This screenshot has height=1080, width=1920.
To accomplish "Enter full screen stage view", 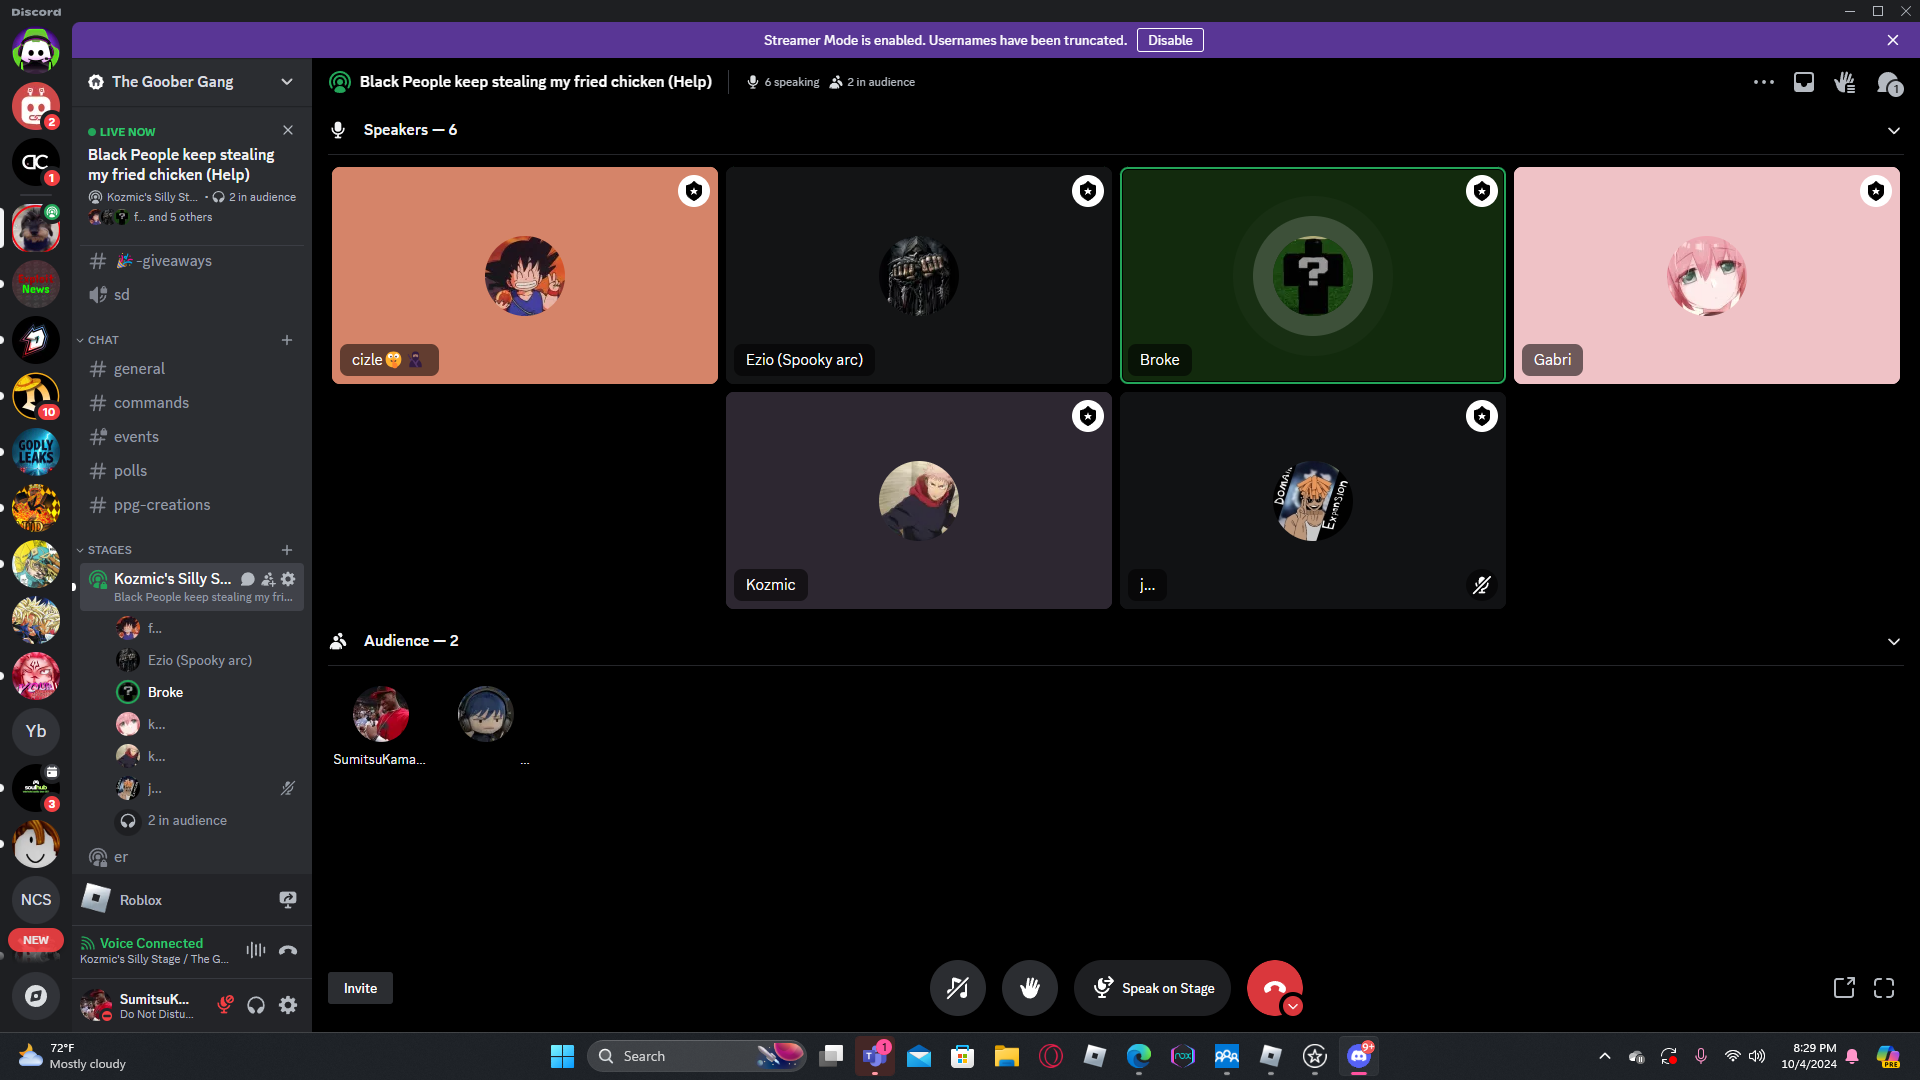I will 1884,988.
